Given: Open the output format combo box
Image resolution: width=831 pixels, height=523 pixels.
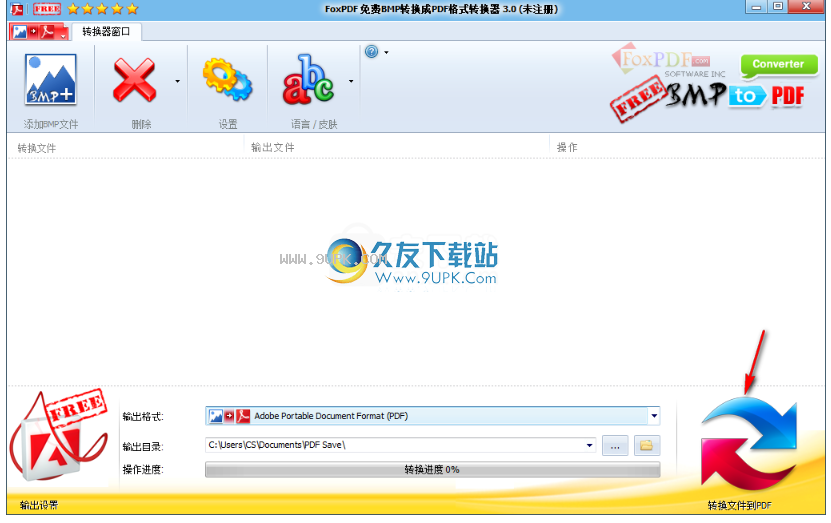Looking at the screenshot, I should (432, 416).
